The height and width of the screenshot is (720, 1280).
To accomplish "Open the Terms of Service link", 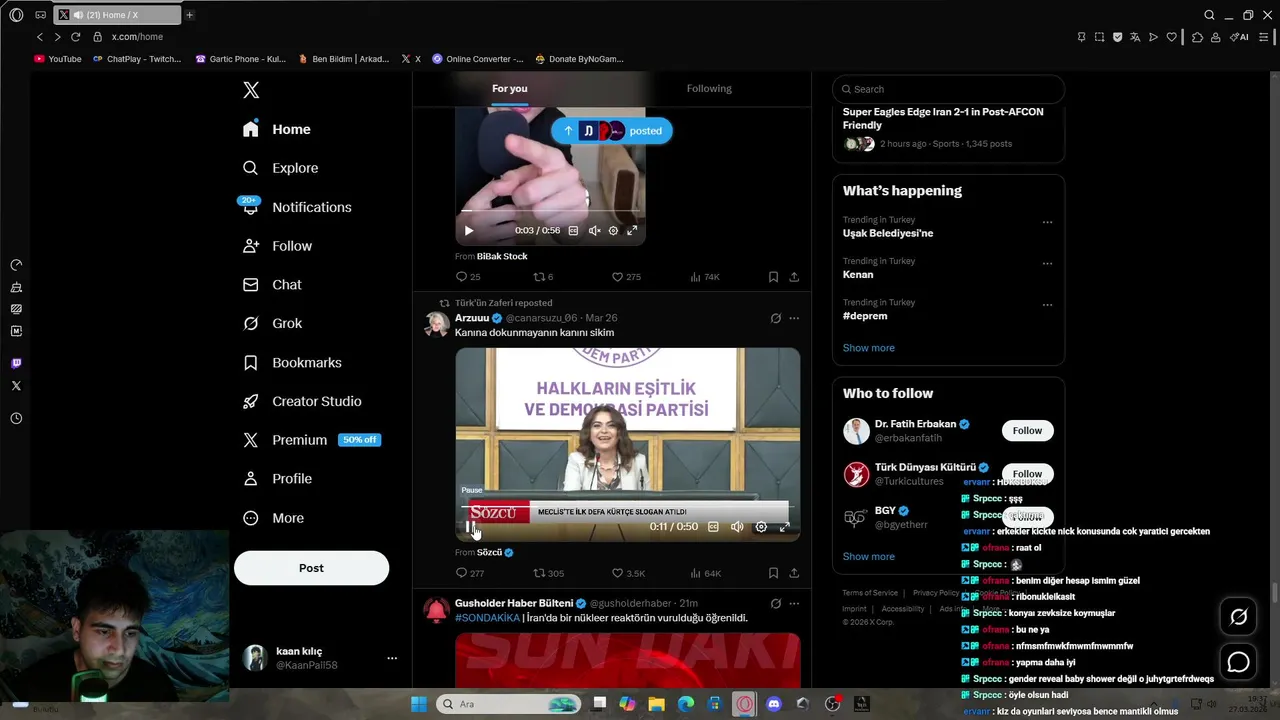I will click(x=870, y=593).
